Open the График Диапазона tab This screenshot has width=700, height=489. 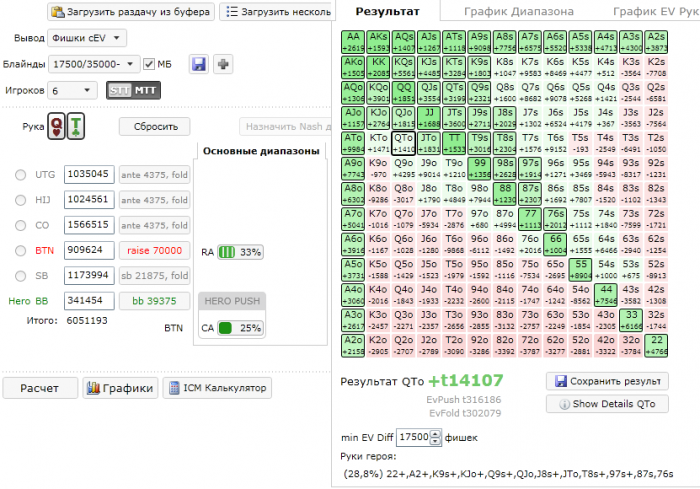coord(519,12)
